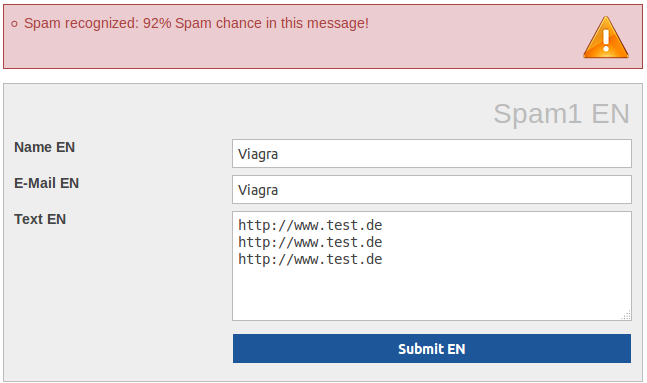Focus the E-Mail EN input field
The image size is (647, 383).
click(432, 189)
